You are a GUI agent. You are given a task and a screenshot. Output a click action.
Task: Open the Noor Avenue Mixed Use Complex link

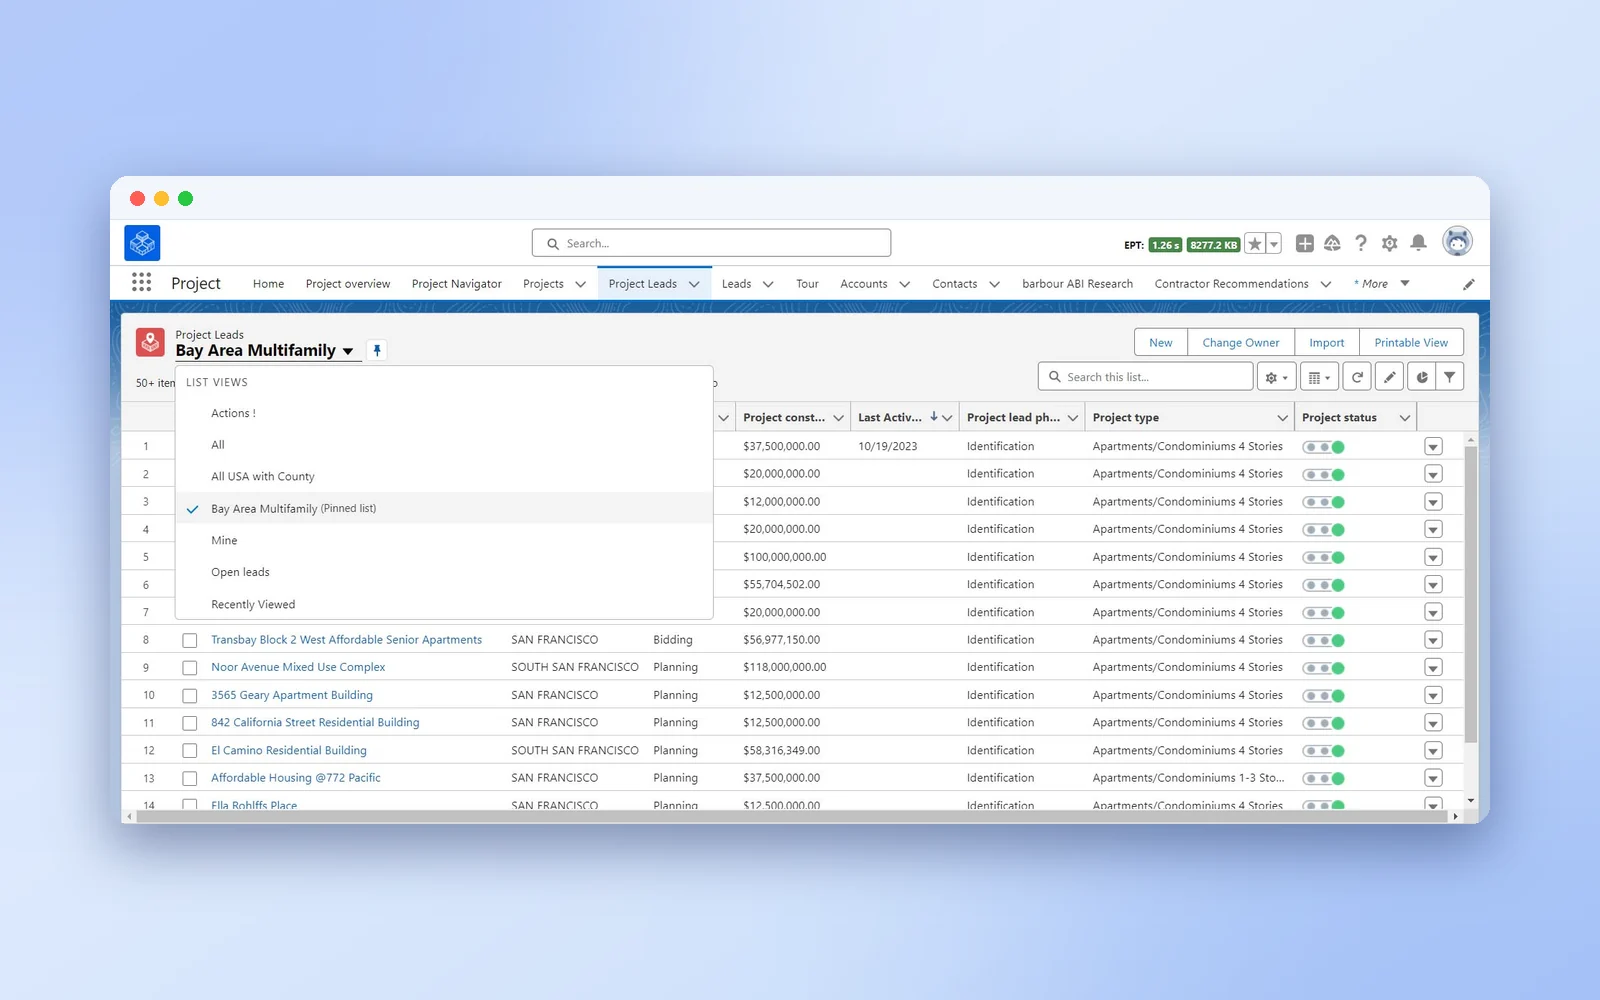click(298, 667)
